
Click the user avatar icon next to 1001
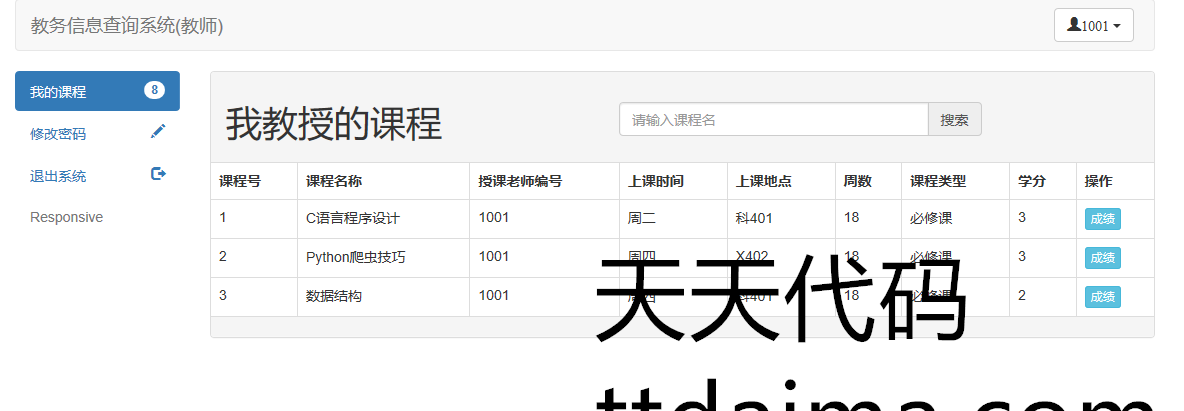point(1073,25)
